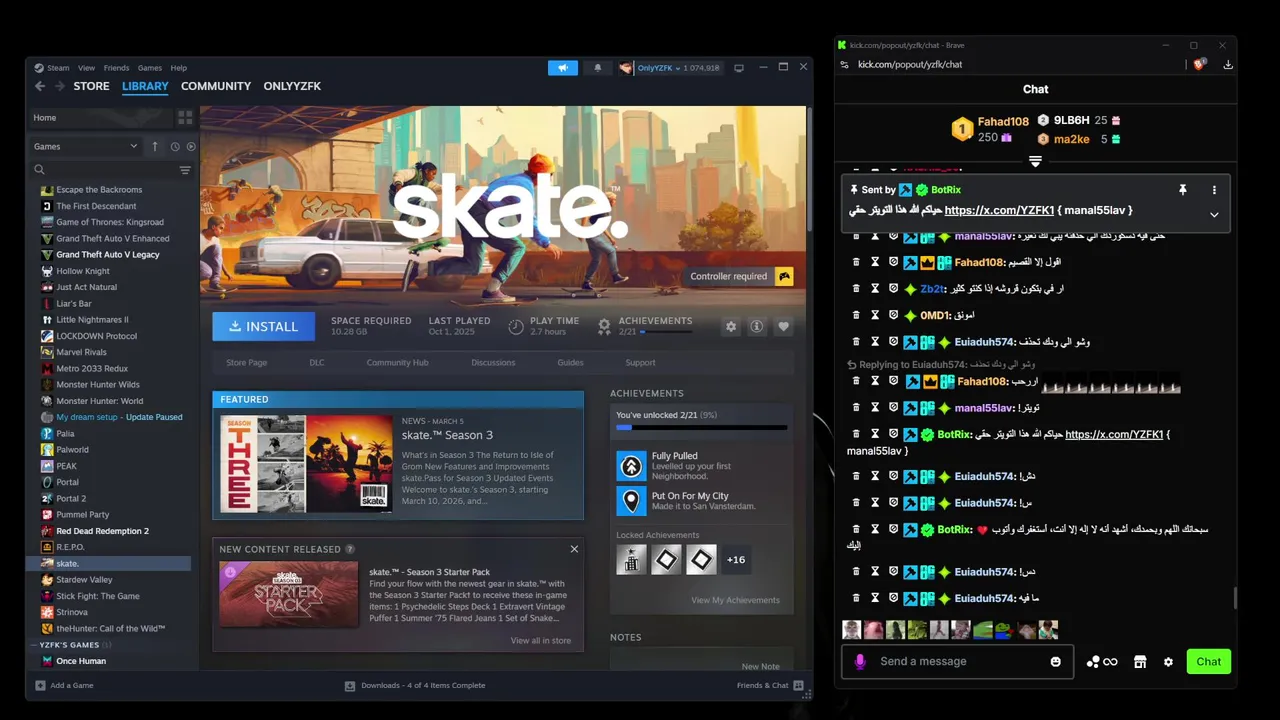Open Fully Pulled achievement icon

pyautogui.click(x=631, y=466)
